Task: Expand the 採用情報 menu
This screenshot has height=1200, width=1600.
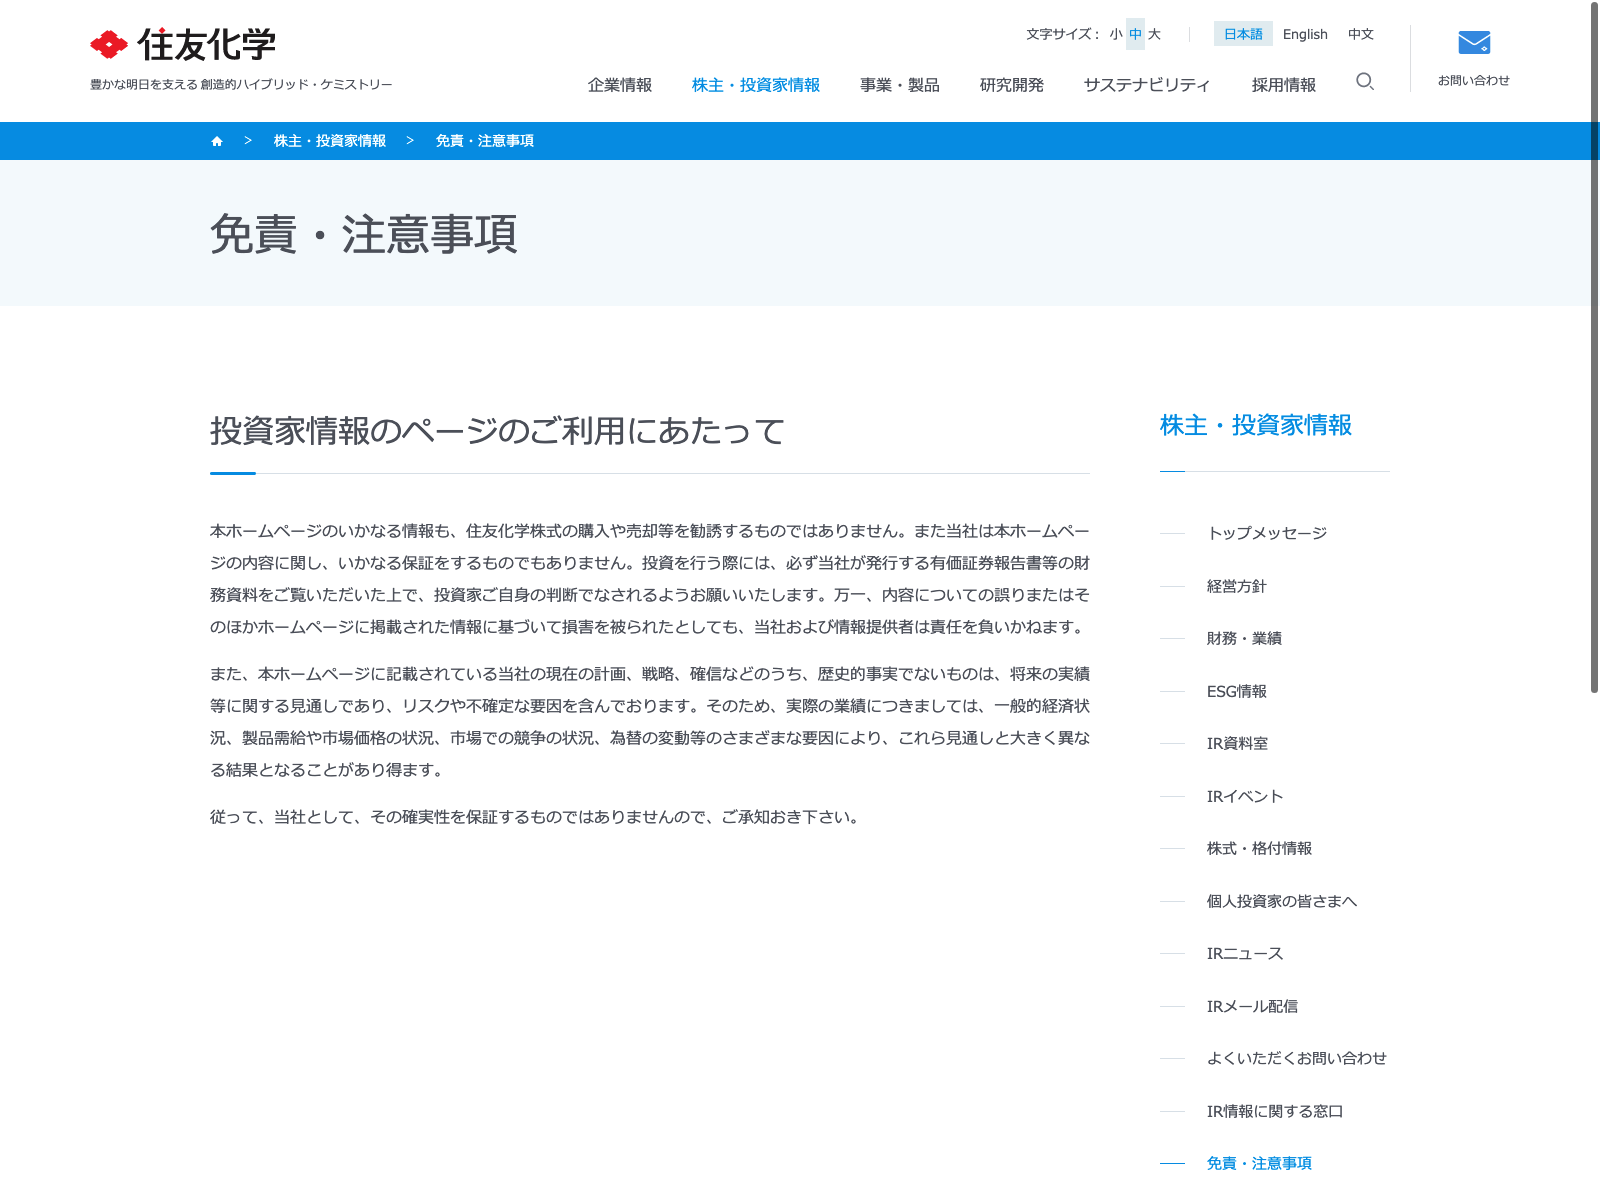Action: [1283, 85]
